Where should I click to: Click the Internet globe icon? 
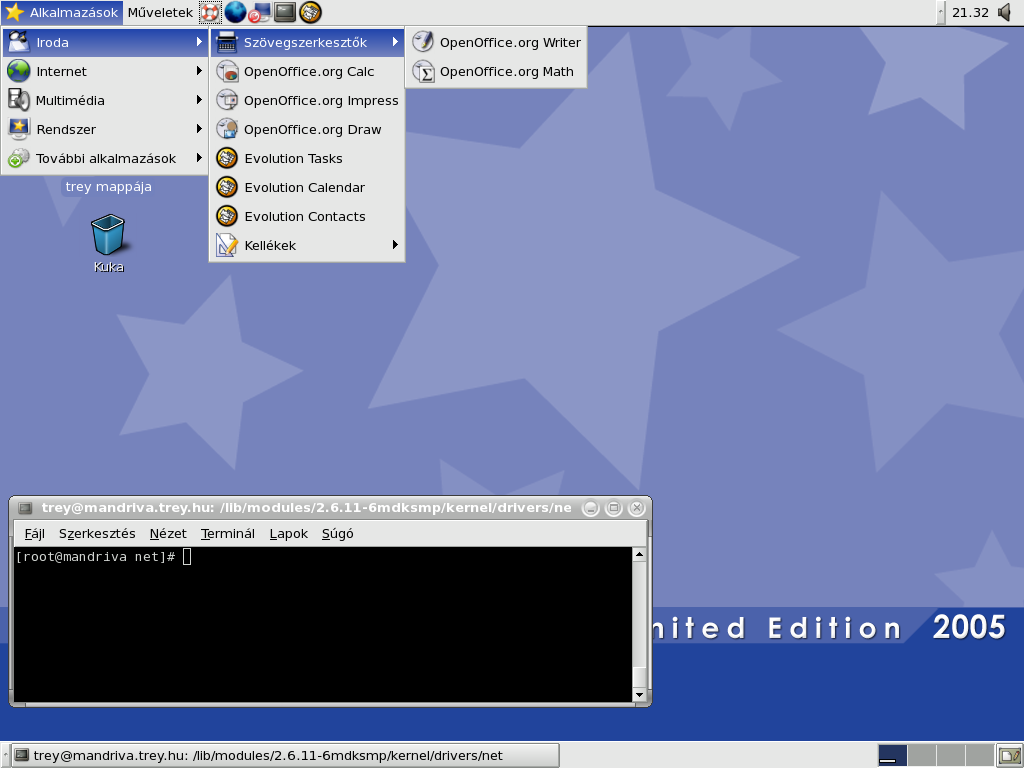pos(19,71)
